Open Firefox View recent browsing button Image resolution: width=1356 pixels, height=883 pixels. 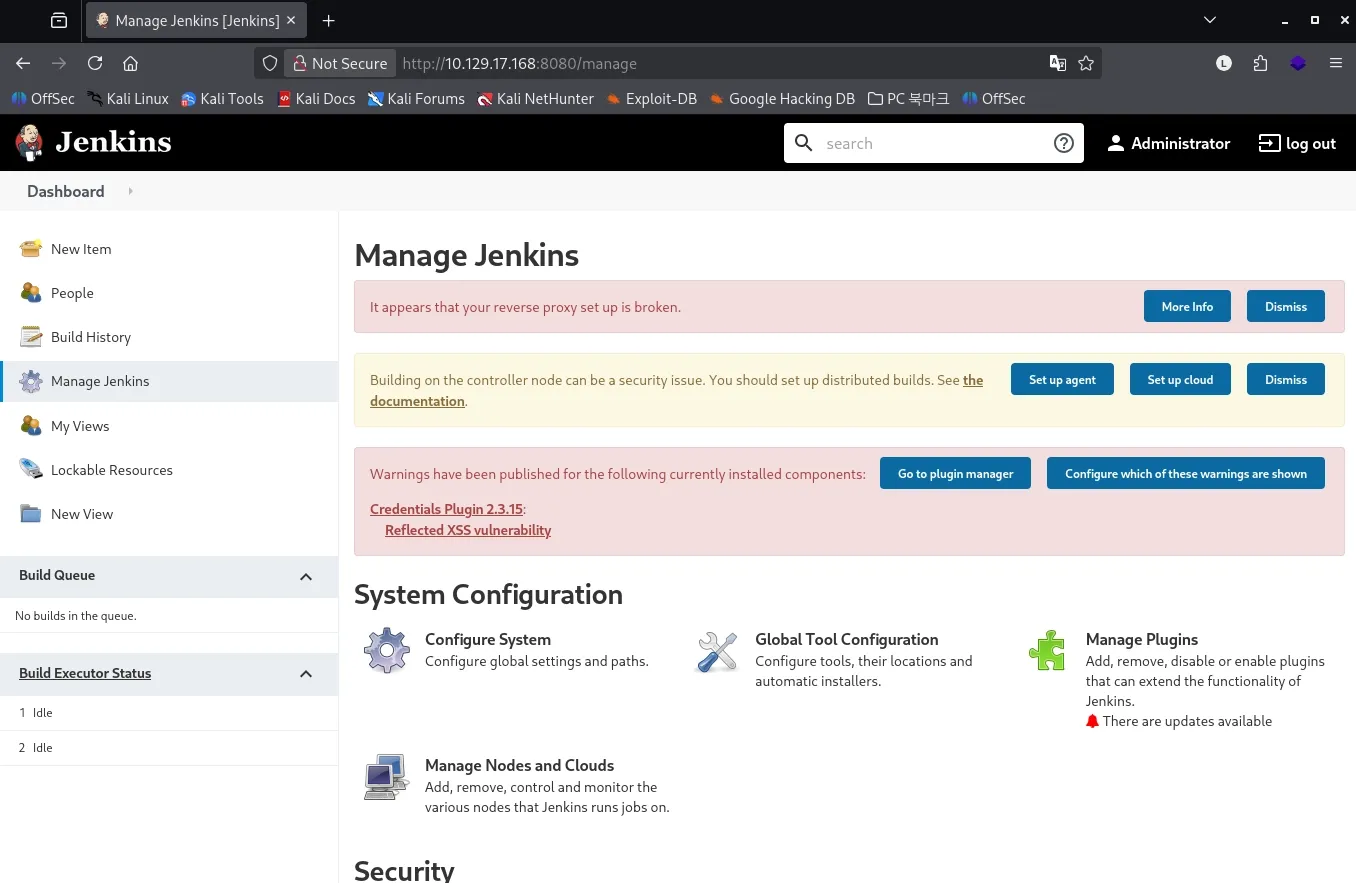tap(59, 20)
